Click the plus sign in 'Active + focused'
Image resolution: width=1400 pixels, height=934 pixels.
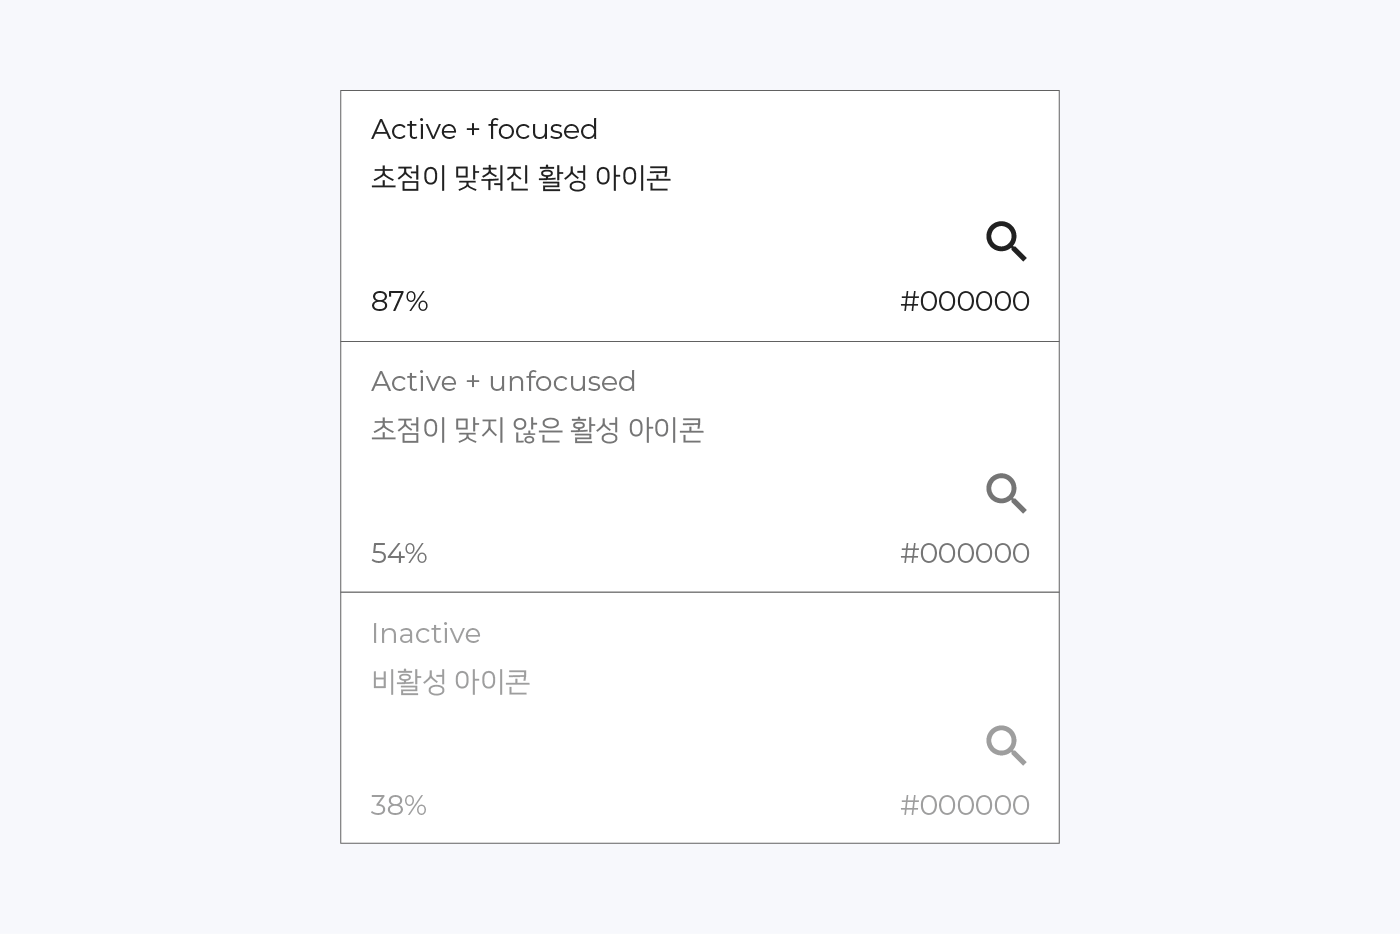click(x=473, y=130)
